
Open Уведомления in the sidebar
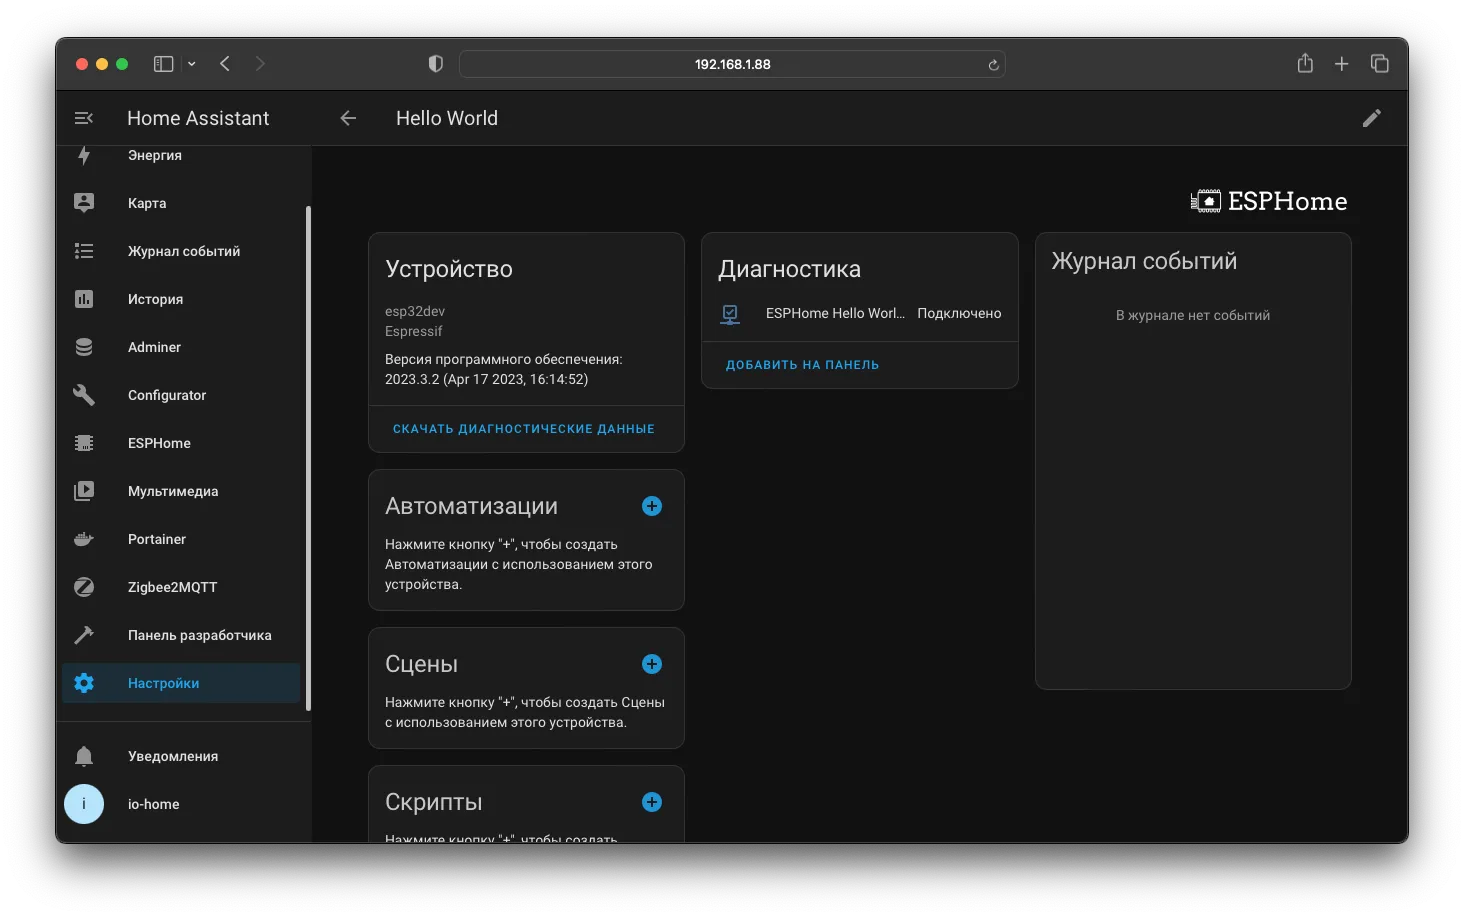181,756
